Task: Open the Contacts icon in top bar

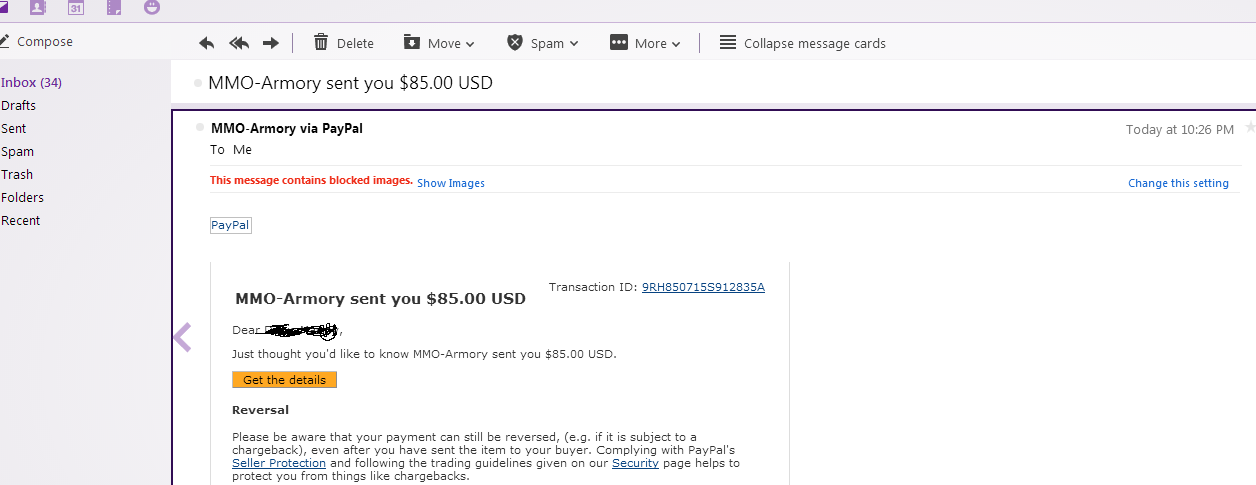Action: tap(37, 7)
